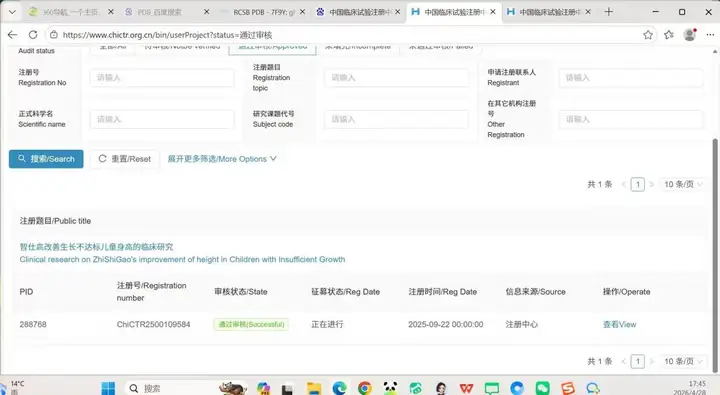Click the date 2025-09-22 00:00:00

click(446, 324)
